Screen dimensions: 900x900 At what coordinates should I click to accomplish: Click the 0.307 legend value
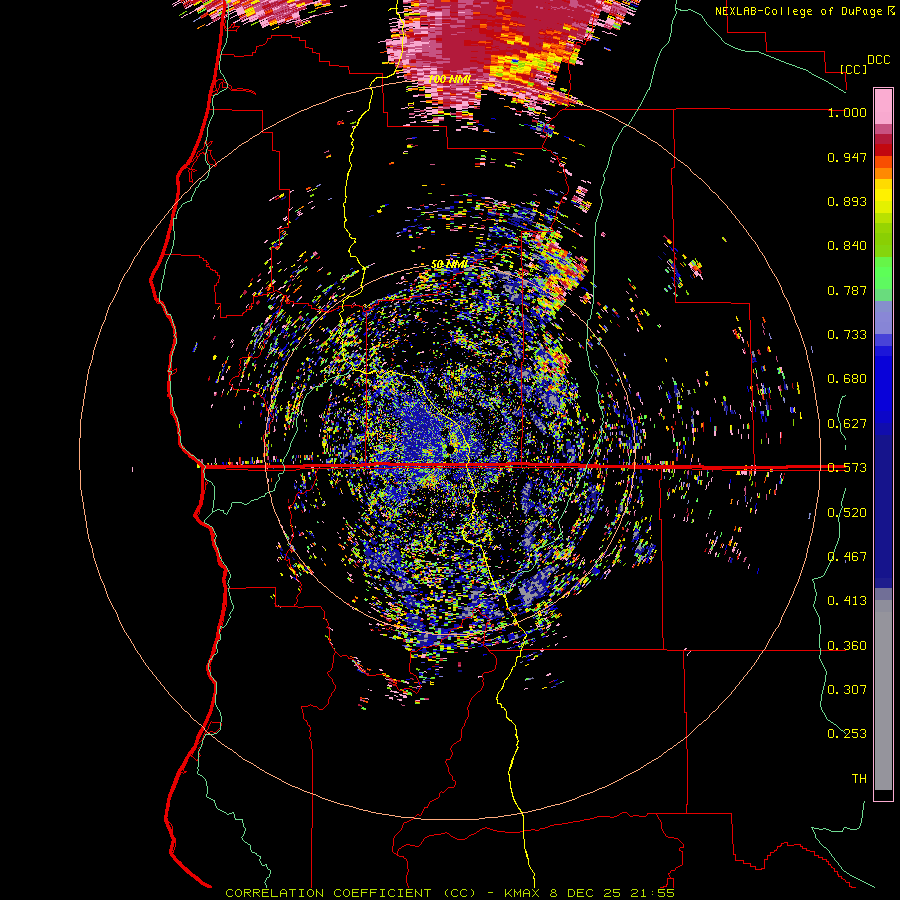tap(847, 689)
